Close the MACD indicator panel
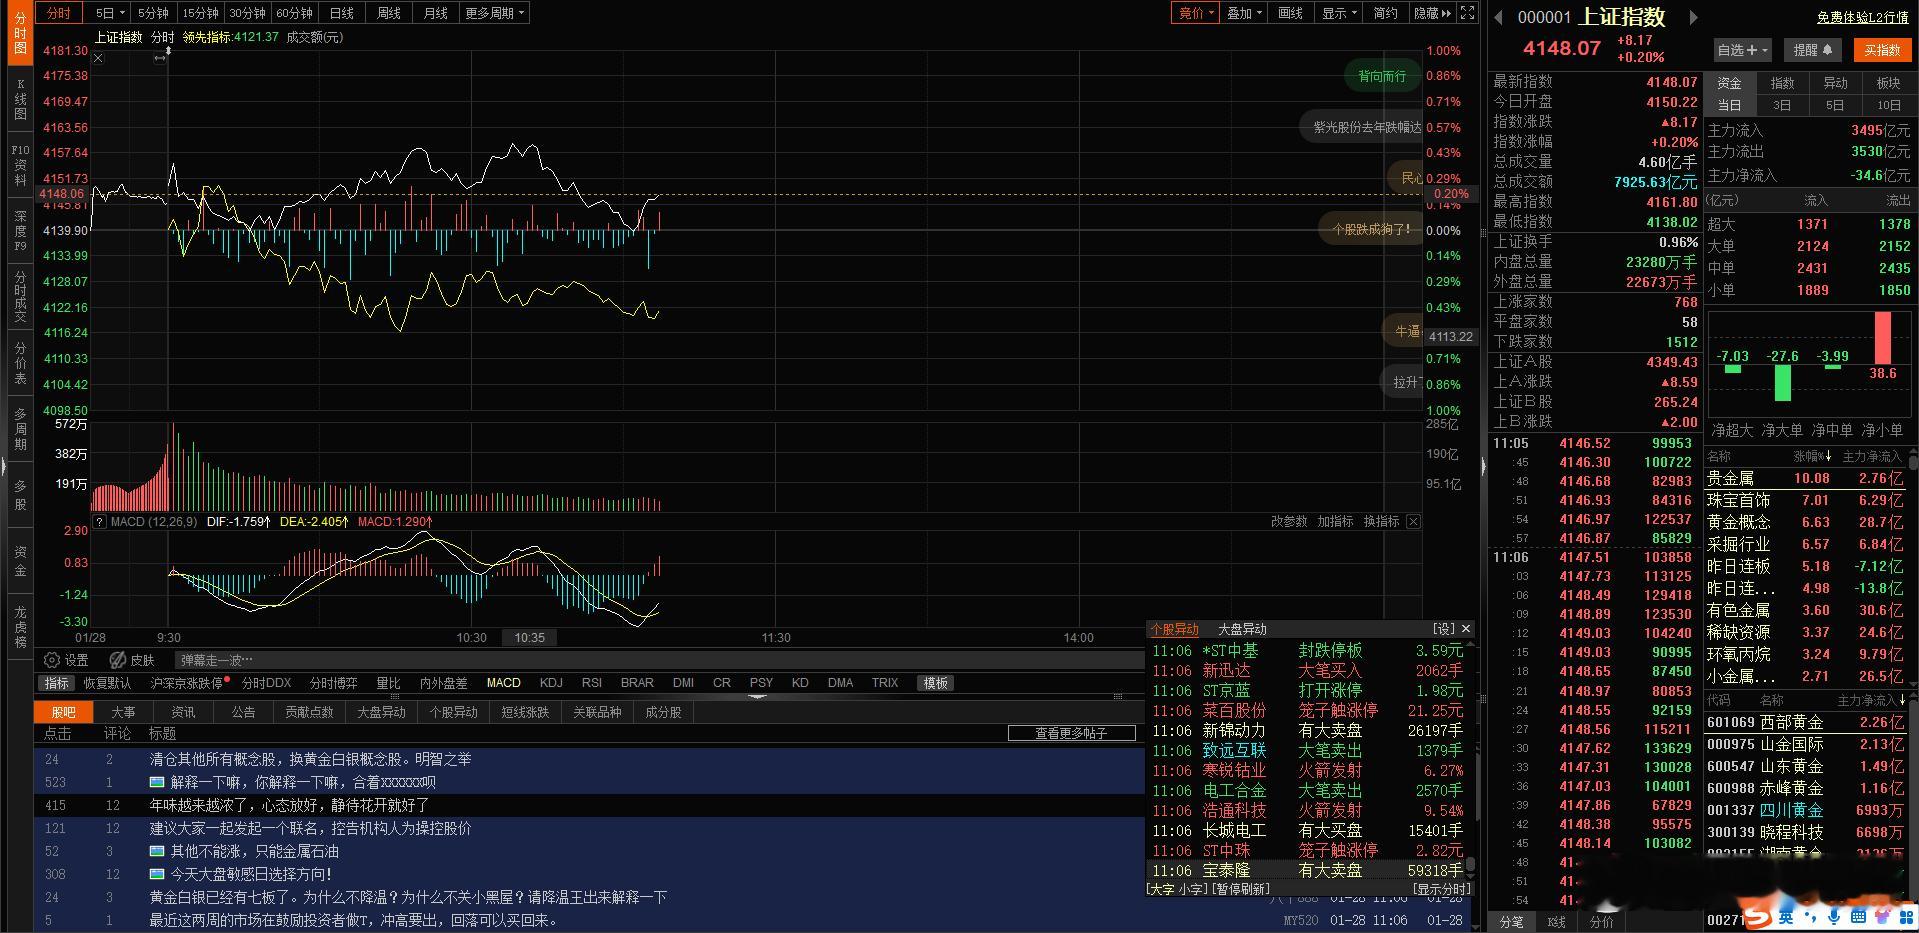This screenshot has width=1919, height=933. 1413,521
